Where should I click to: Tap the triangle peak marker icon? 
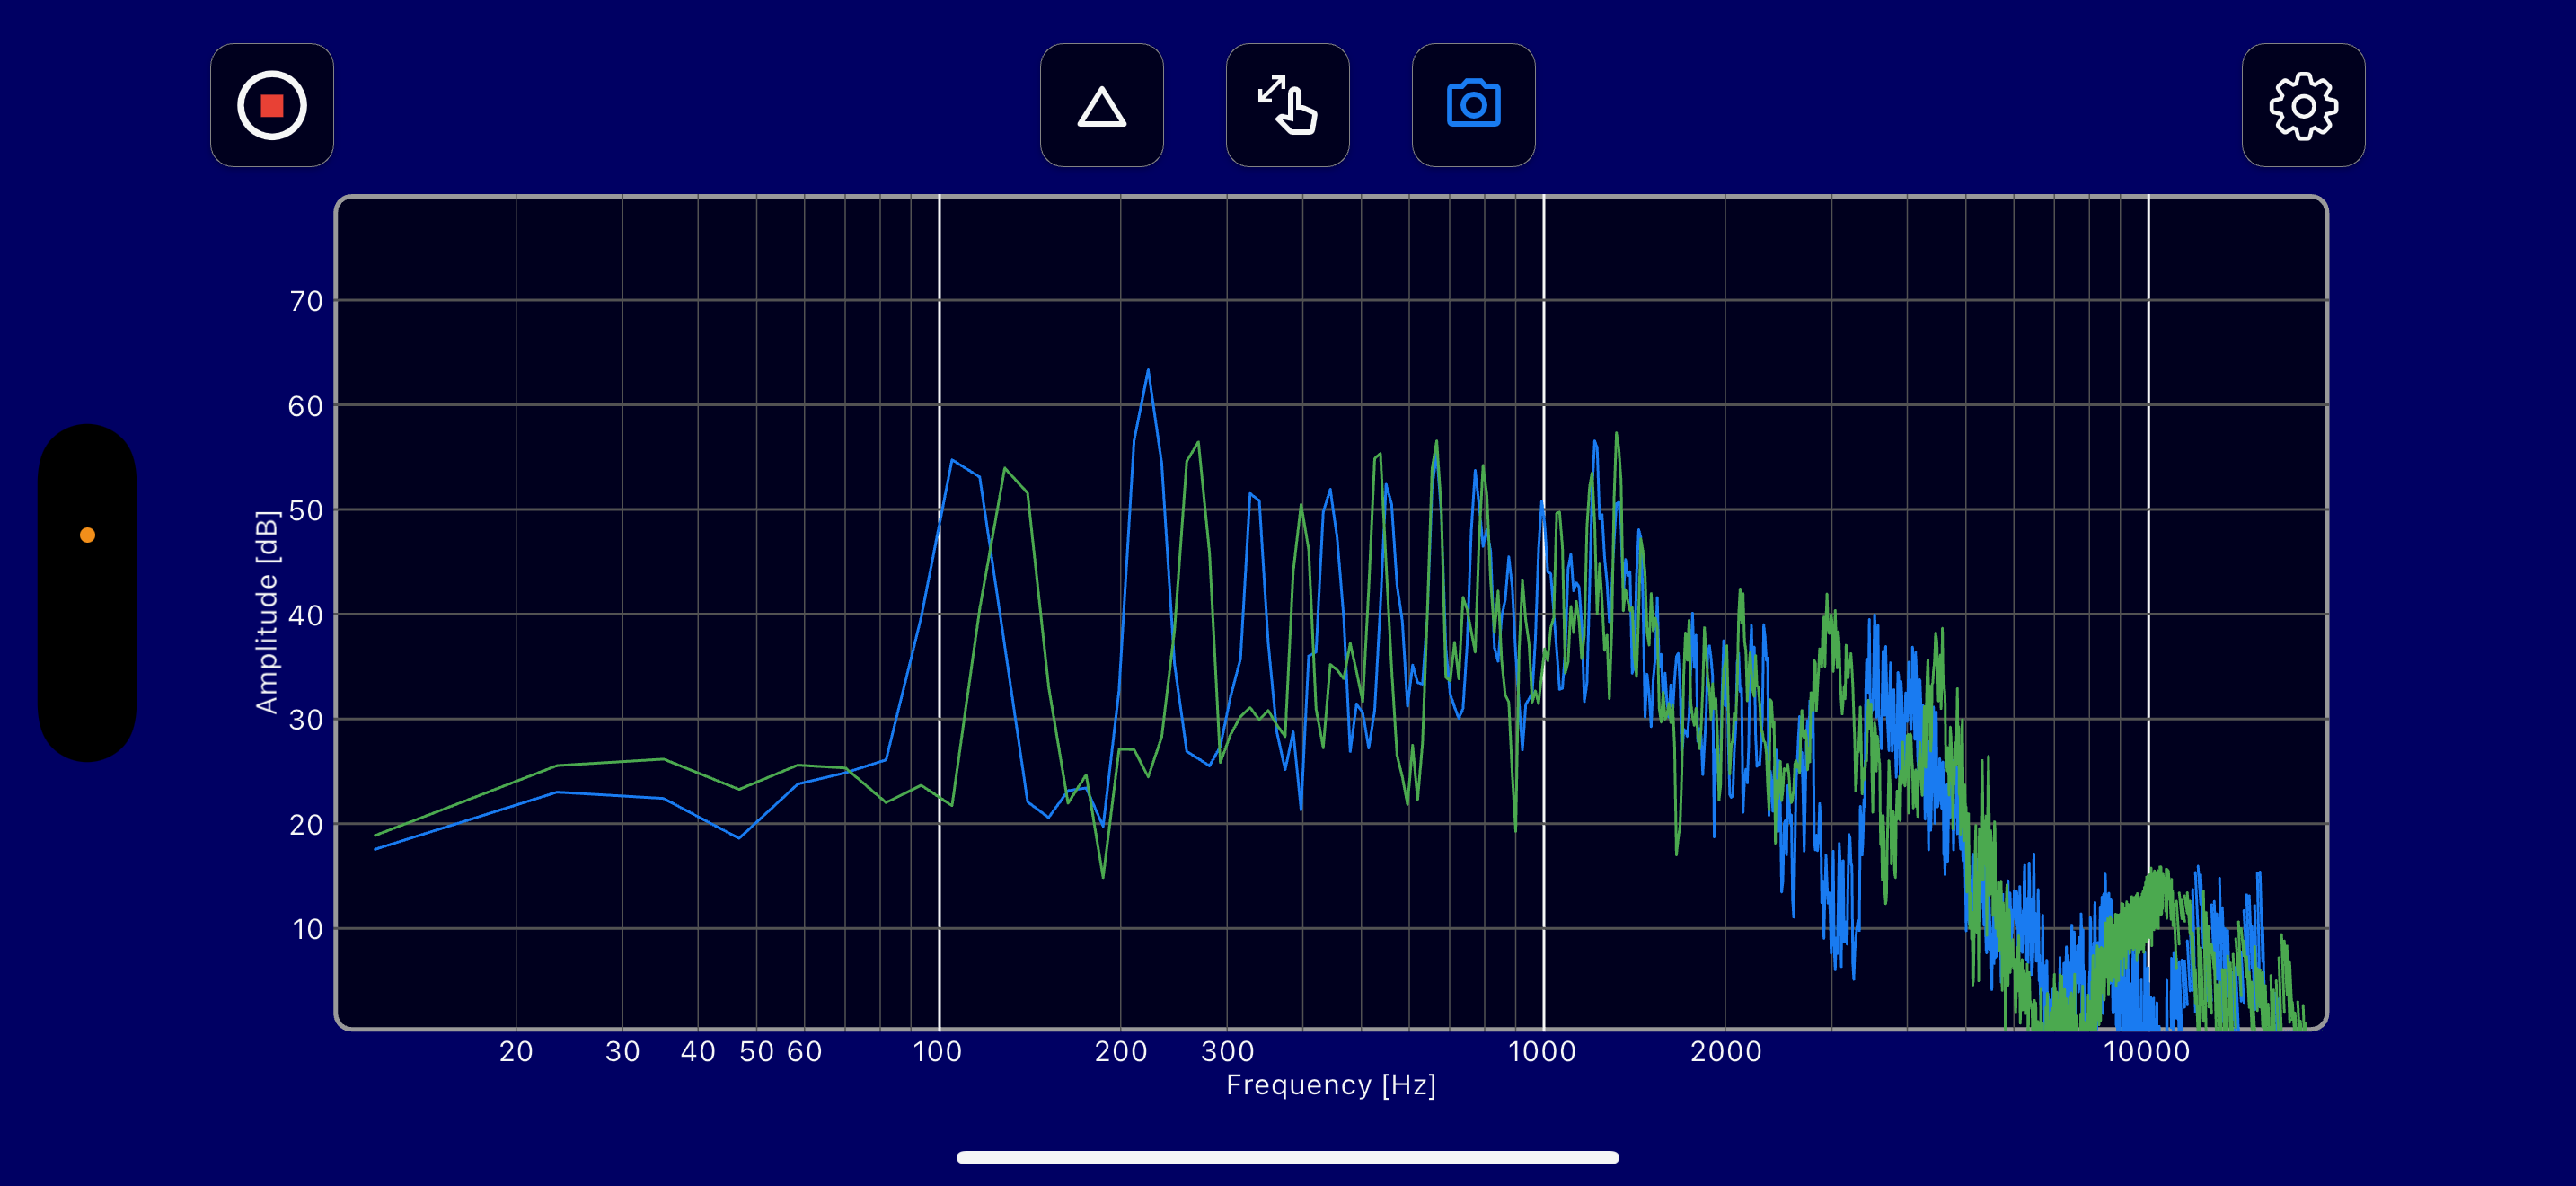(x=1101, y=105)
